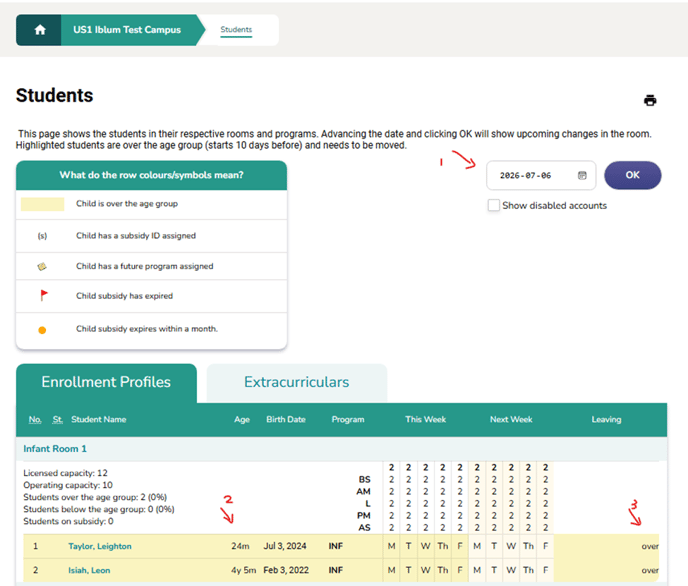Image resolution: width=688 pixels, height=586 pixels.
Task: Click the subsidy ID (s) symbol
Action: click(42, 236)
